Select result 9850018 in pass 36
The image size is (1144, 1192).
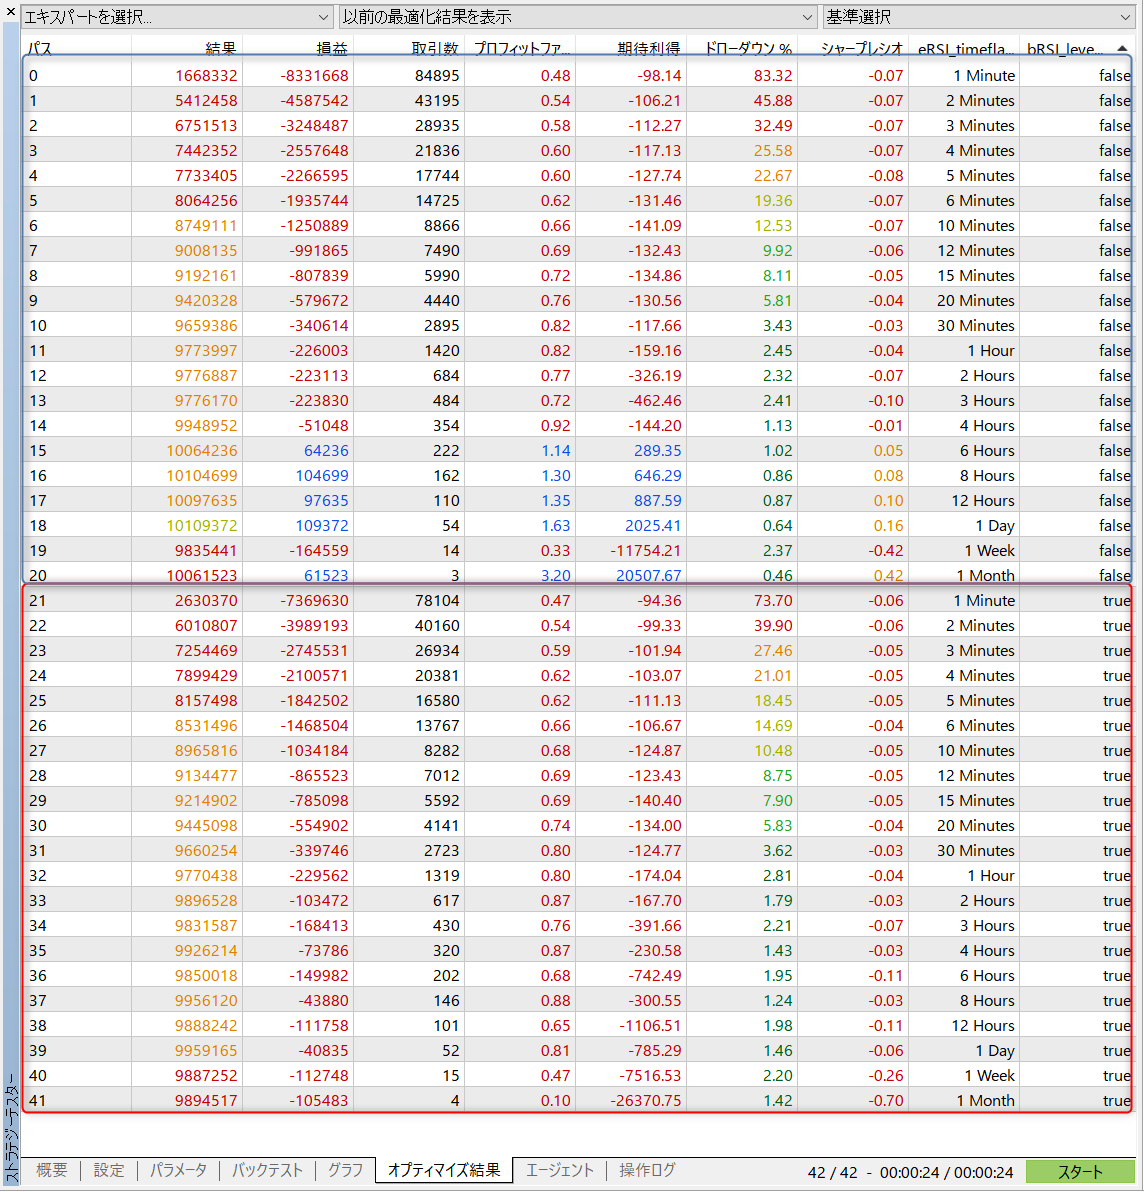(206, 975)
